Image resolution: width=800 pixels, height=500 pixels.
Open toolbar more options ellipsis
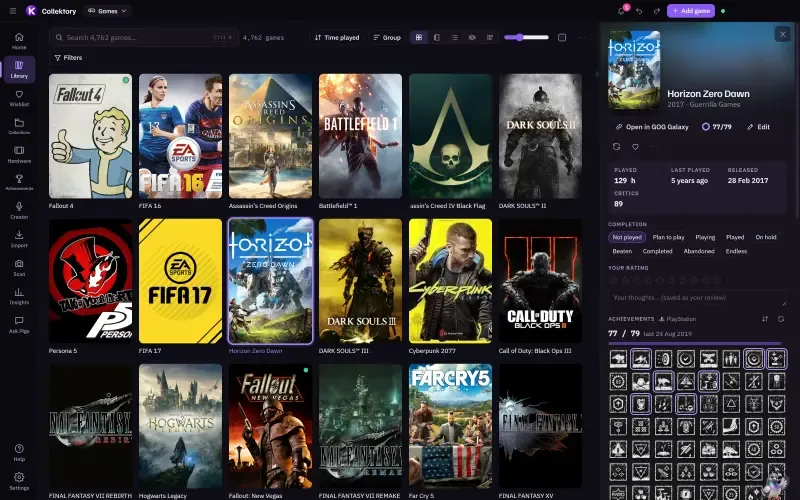point(582,37)
